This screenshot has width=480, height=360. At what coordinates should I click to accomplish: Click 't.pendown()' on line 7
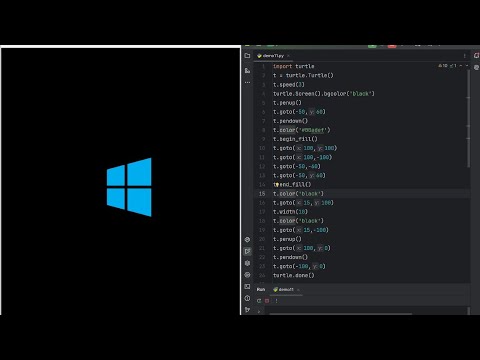coord(290,121)
